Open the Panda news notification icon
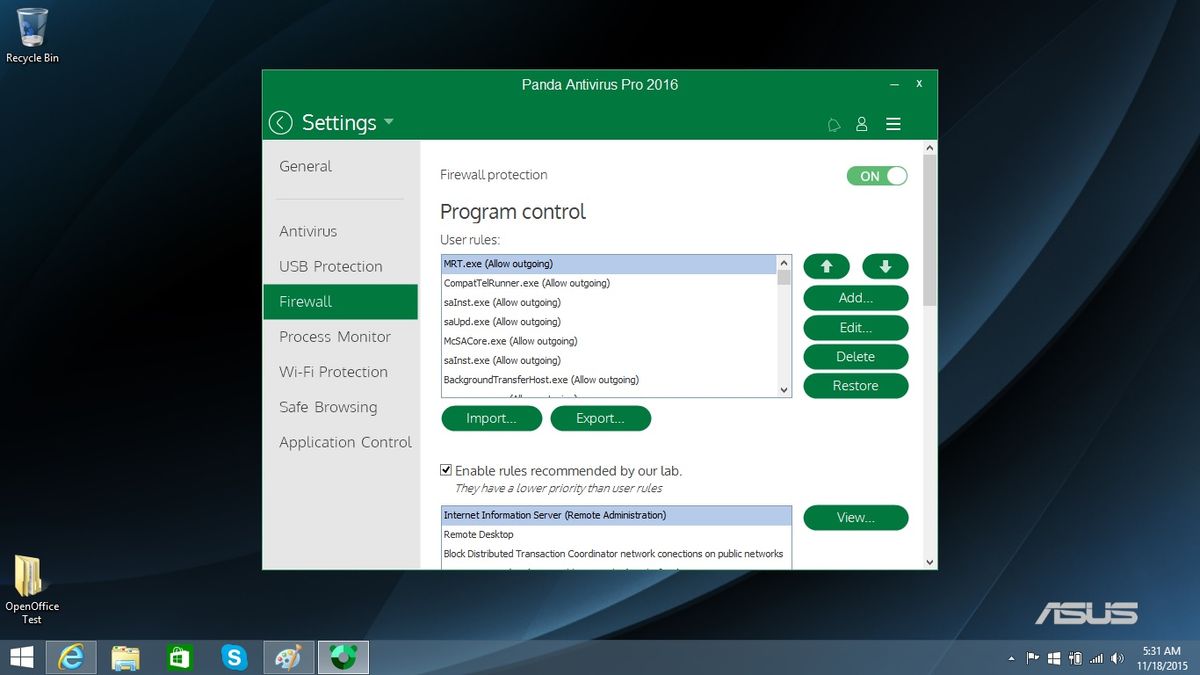This screenshot has width=1200, height=675. coord(834,124)
